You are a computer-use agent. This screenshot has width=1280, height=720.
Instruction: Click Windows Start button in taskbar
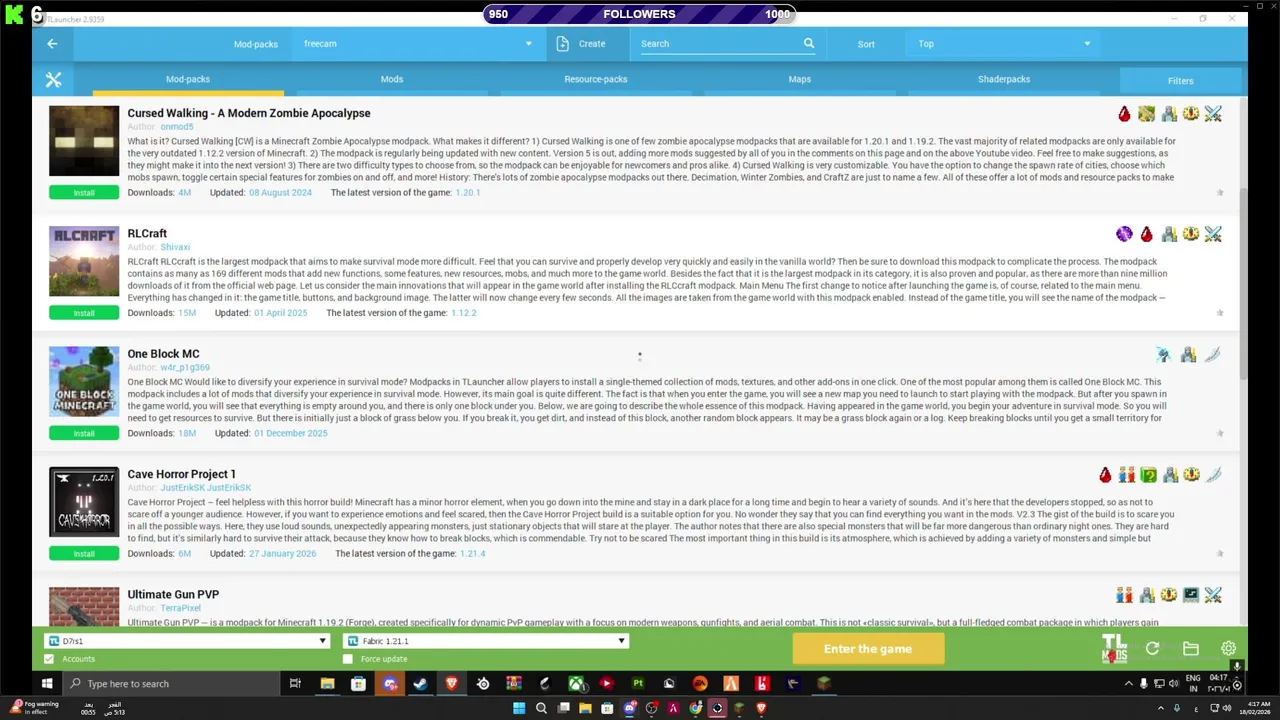tap(47, 684)
